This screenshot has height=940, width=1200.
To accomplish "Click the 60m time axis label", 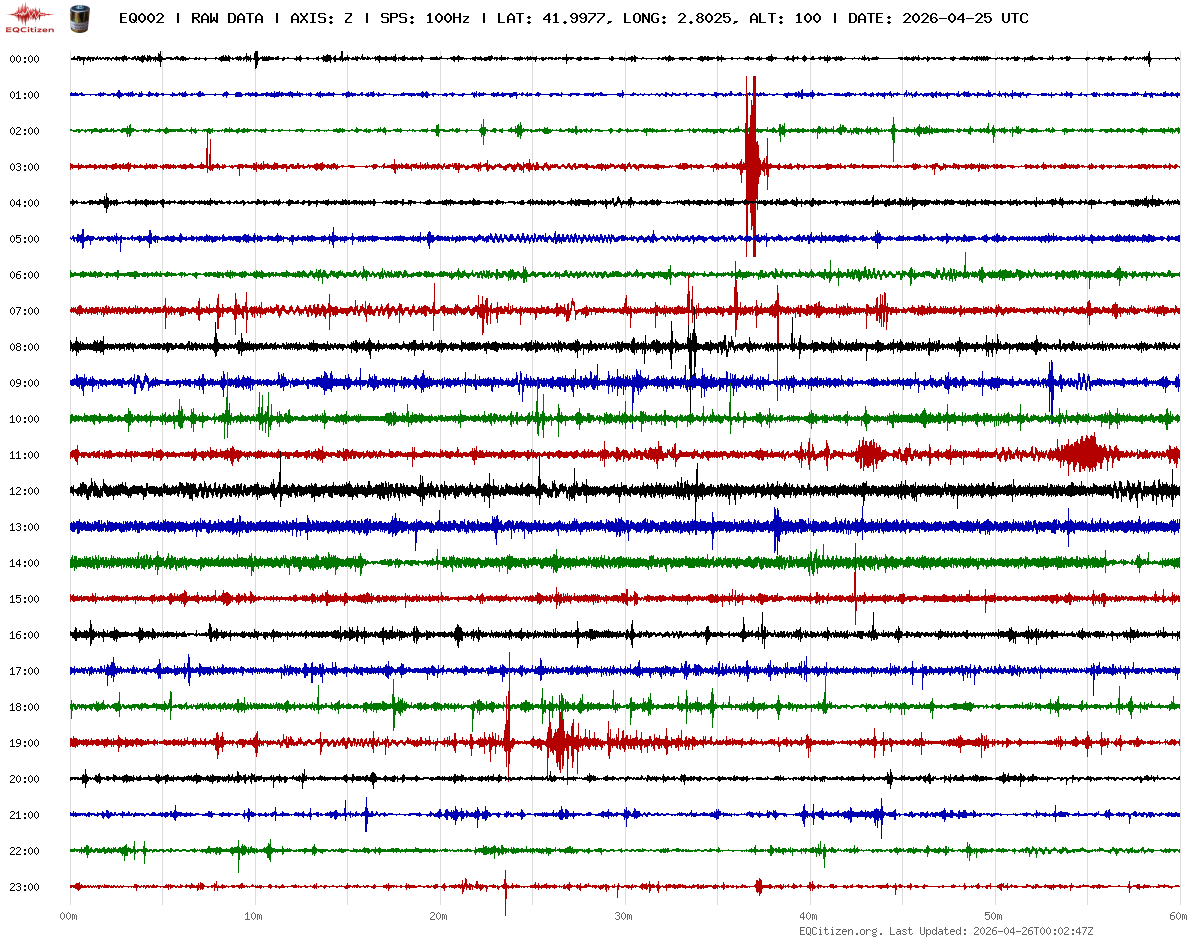I will (1178, 916).
